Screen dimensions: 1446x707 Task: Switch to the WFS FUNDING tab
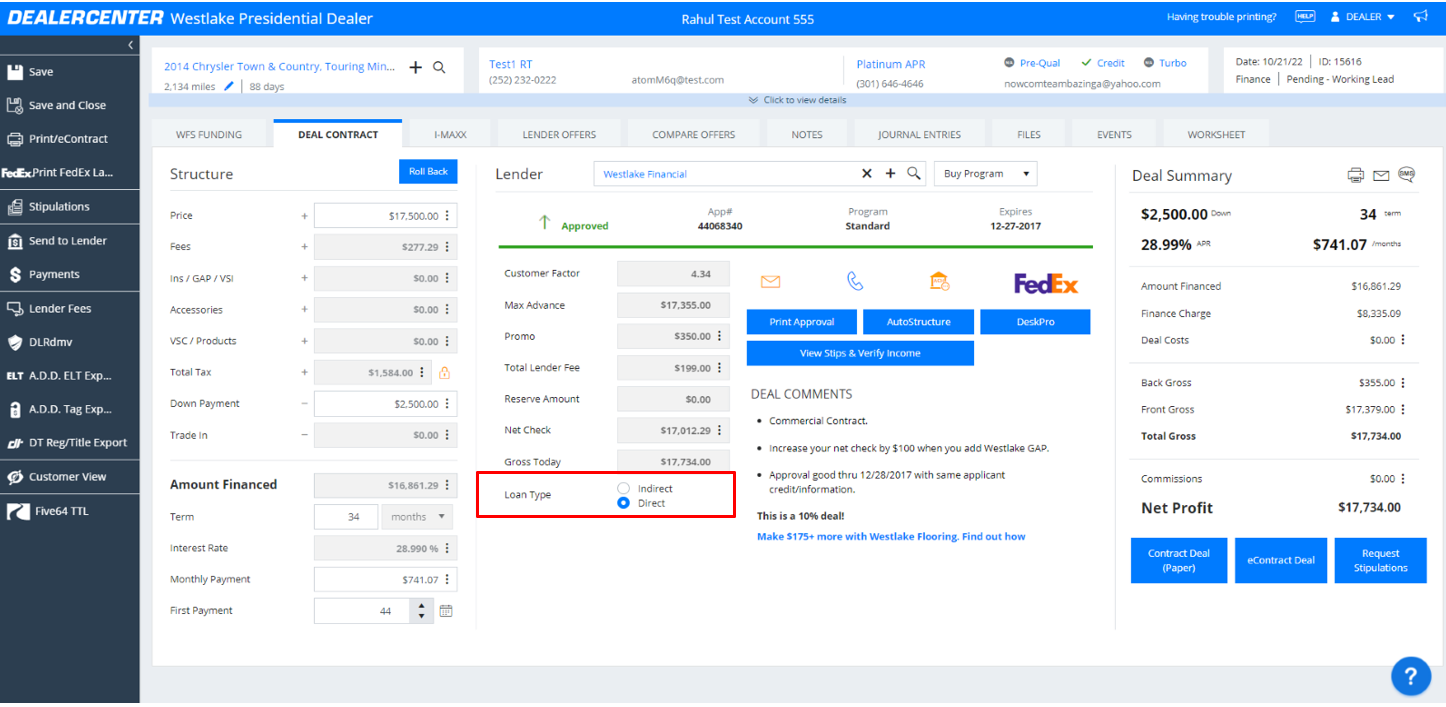click(208, 135)
